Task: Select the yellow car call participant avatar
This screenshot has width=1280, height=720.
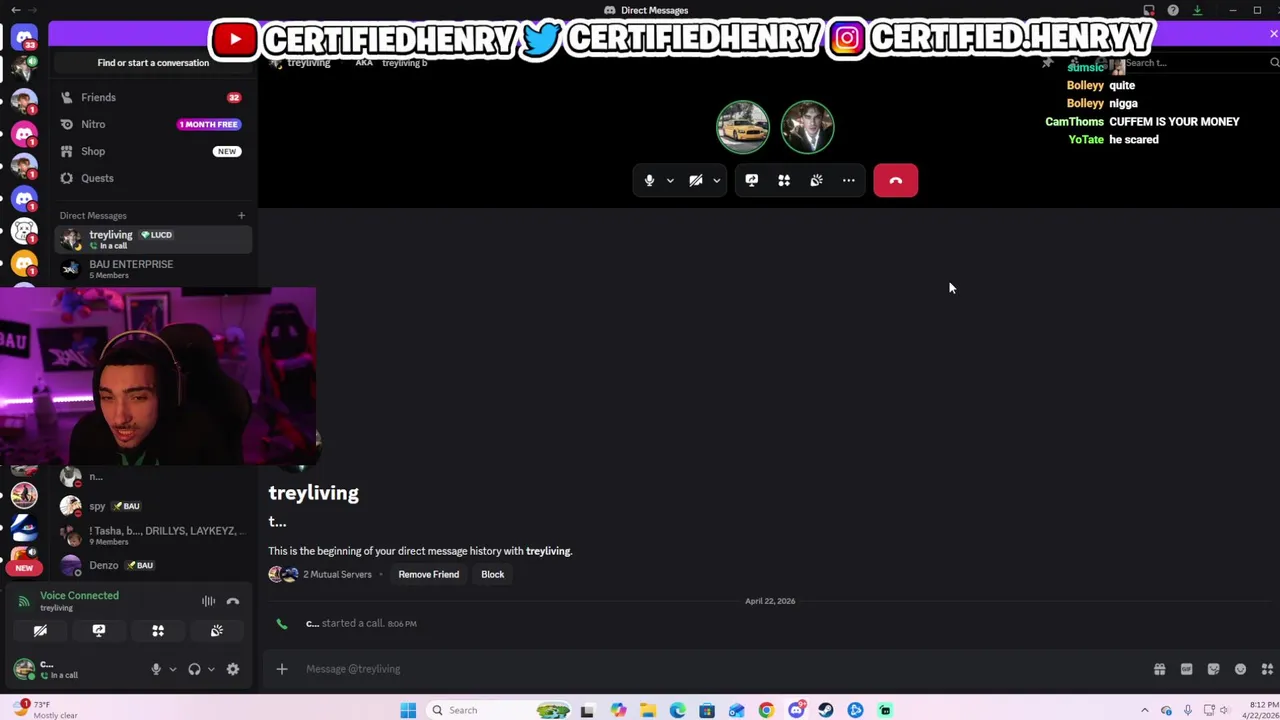Action: pos(743,127)
